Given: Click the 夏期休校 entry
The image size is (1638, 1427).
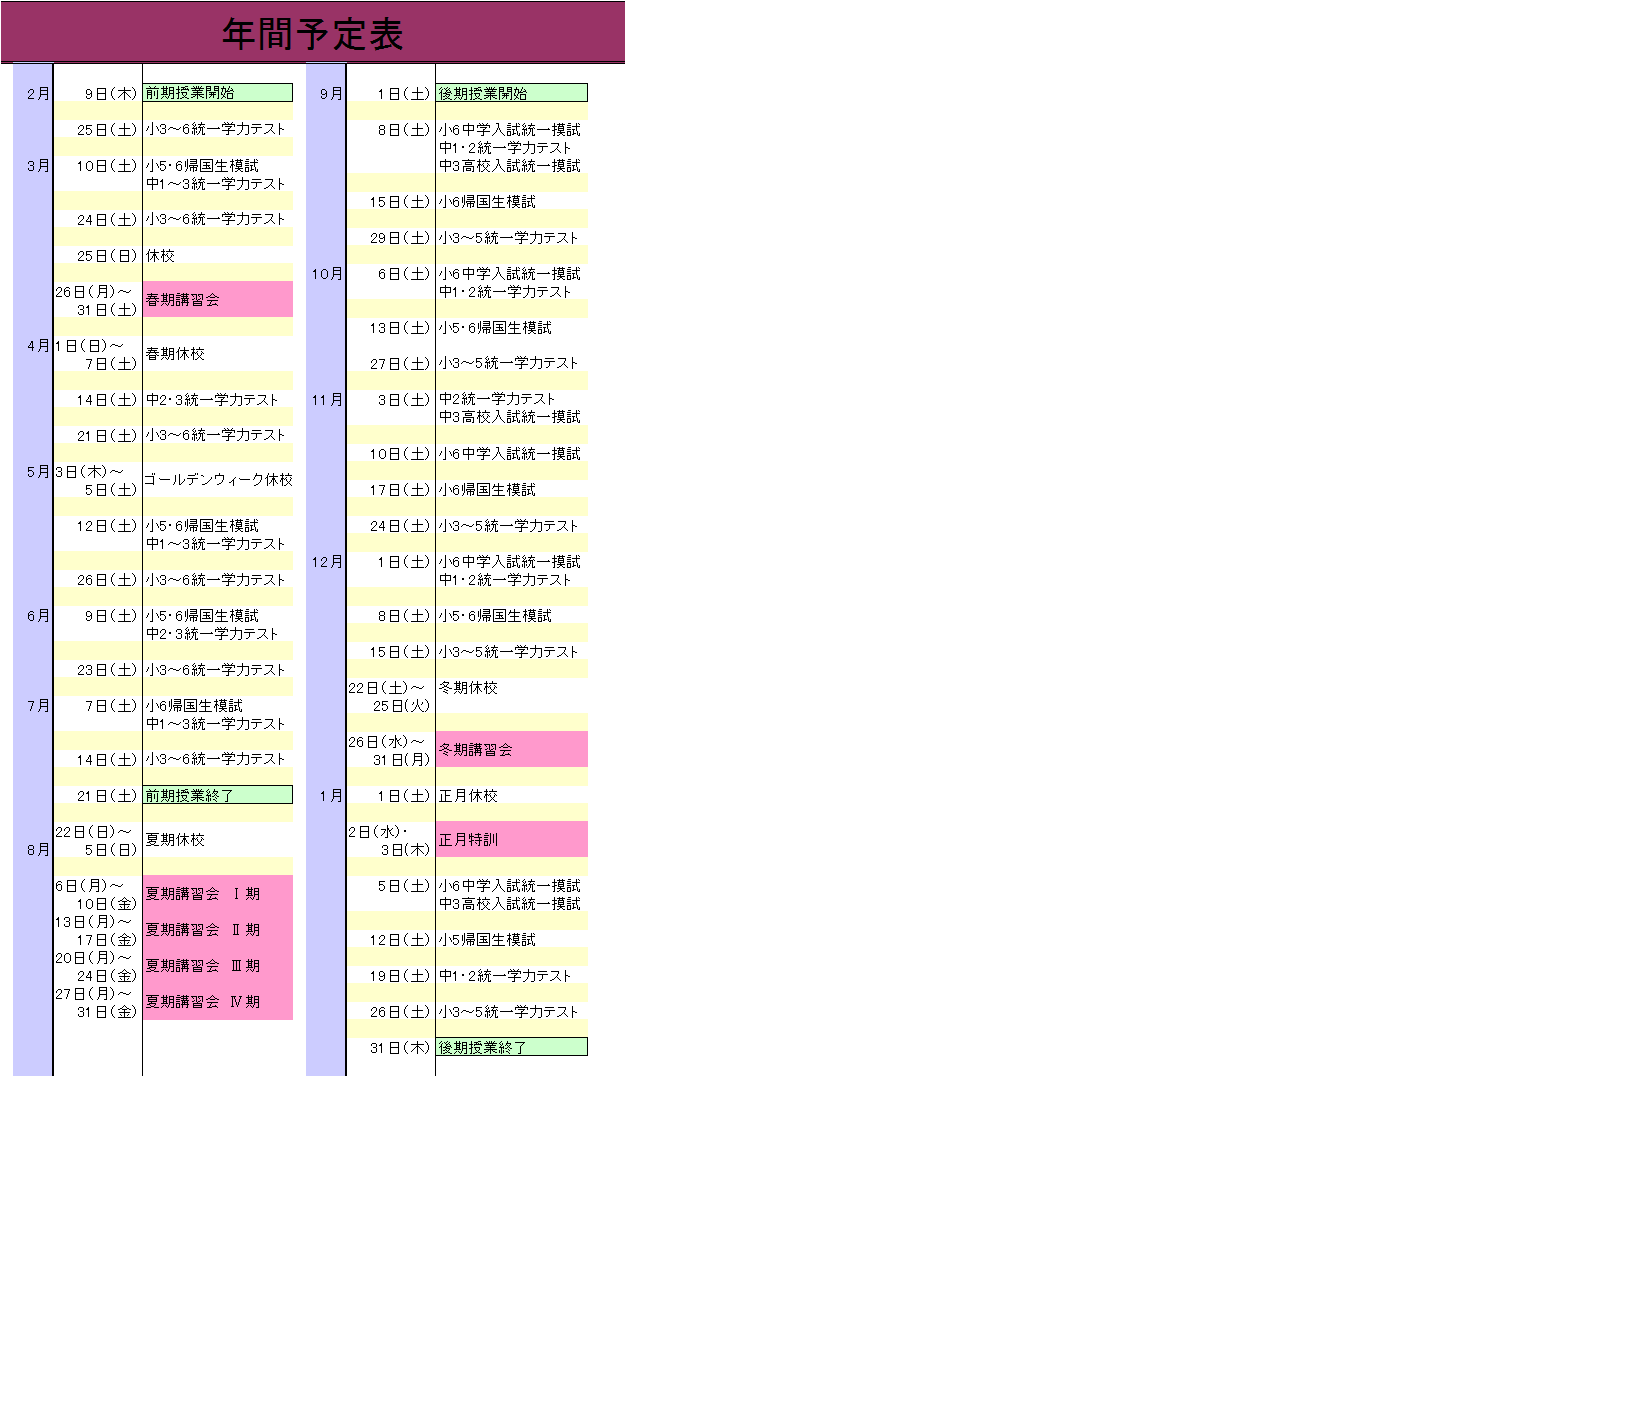Looking at the screenshot, I should [175, 840].
